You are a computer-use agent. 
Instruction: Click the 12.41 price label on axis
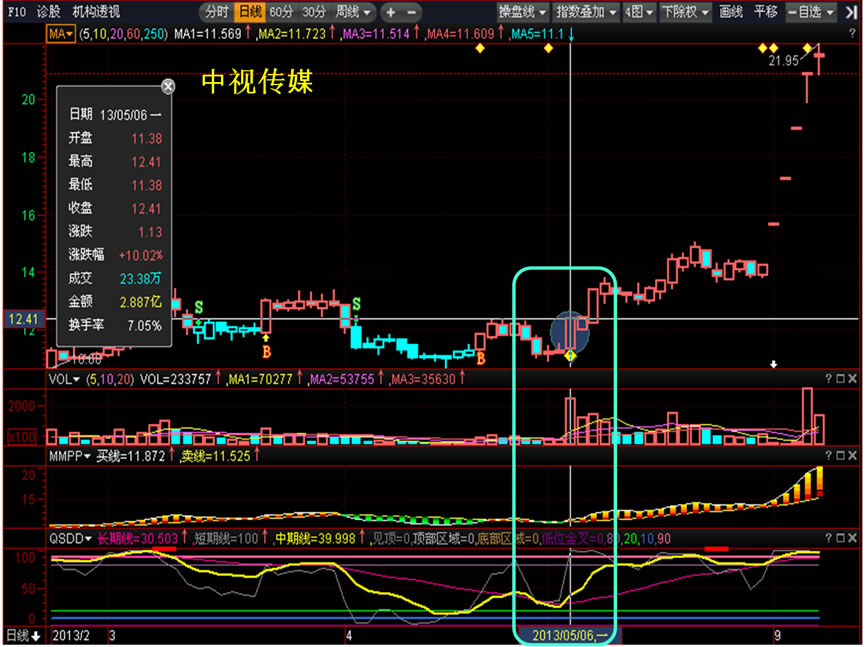tap(24, 319)
